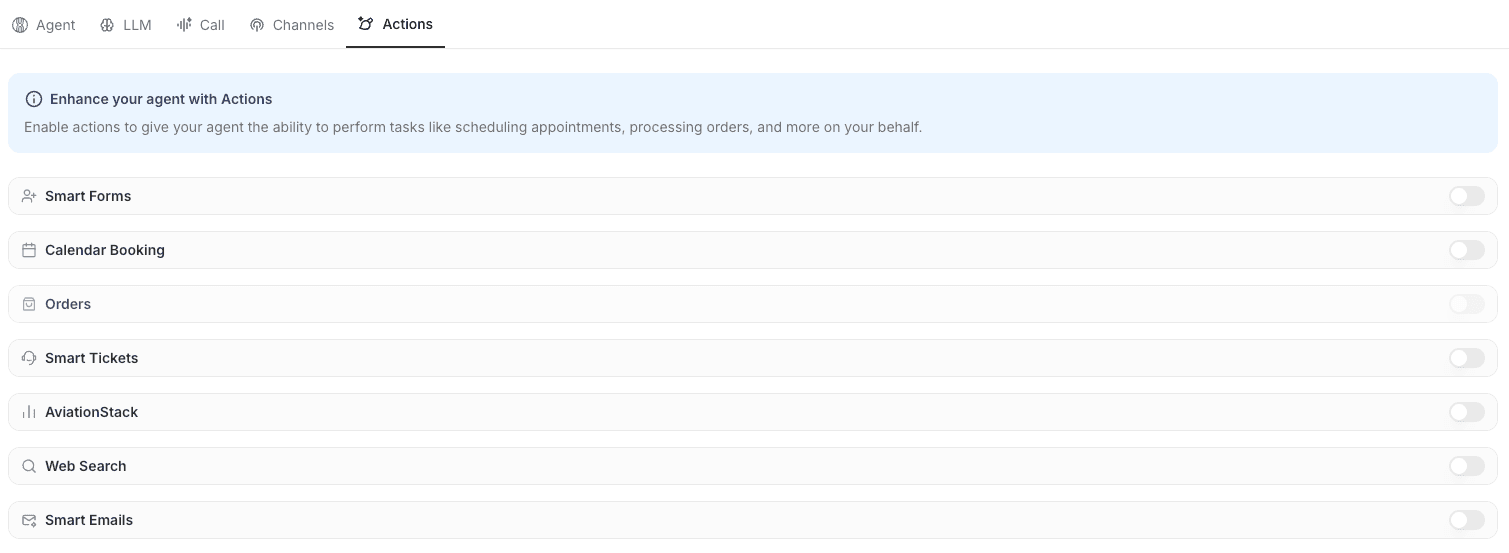Switch on Smart Tickets
The width and height of the screenshot is (1509, 553).
[x=1466, y=358]
